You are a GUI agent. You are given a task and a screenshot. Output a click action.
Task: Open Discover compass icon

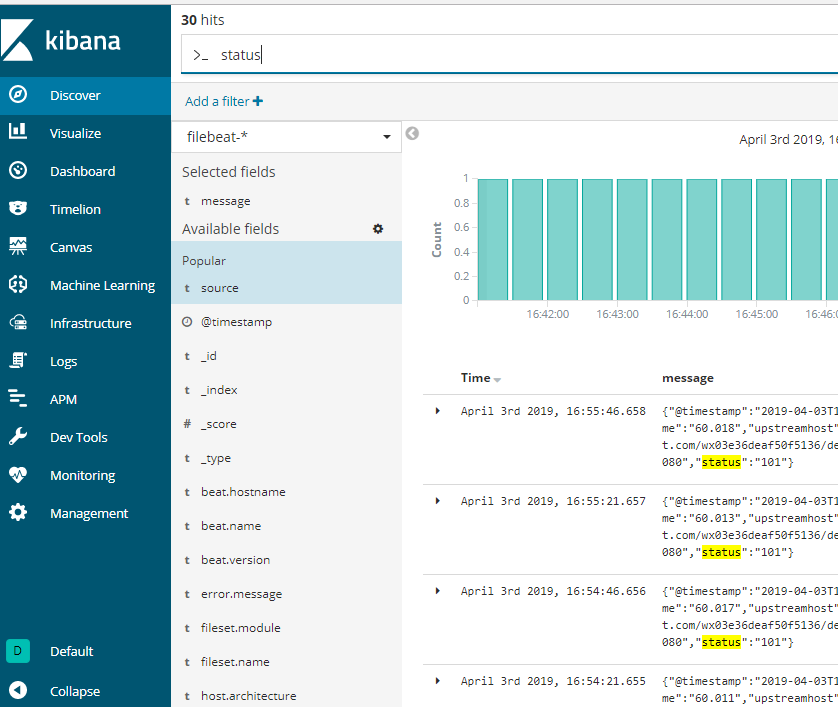point(18,95)
